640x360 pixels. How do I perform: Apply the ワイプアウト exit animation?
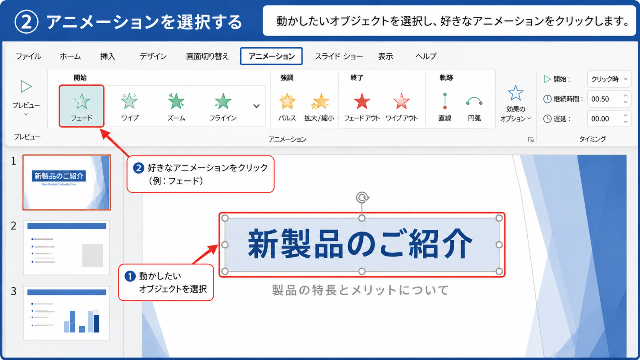[402, 107]
